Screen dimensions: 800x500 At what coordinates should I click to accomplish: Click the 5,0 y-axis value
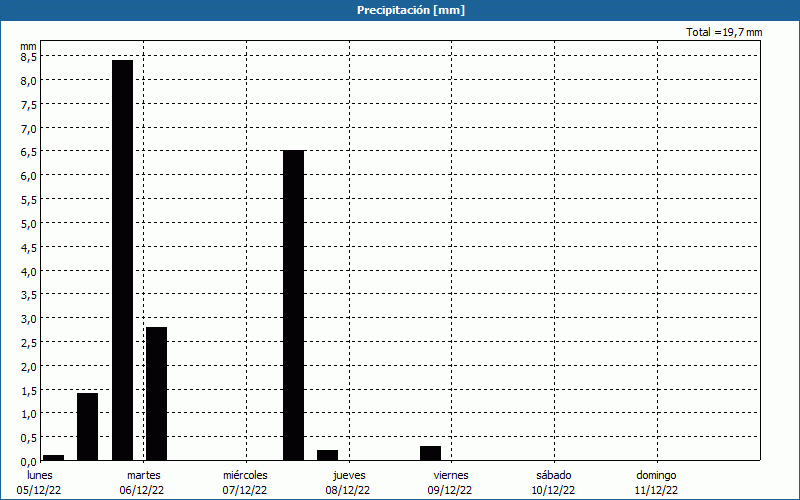29,223
